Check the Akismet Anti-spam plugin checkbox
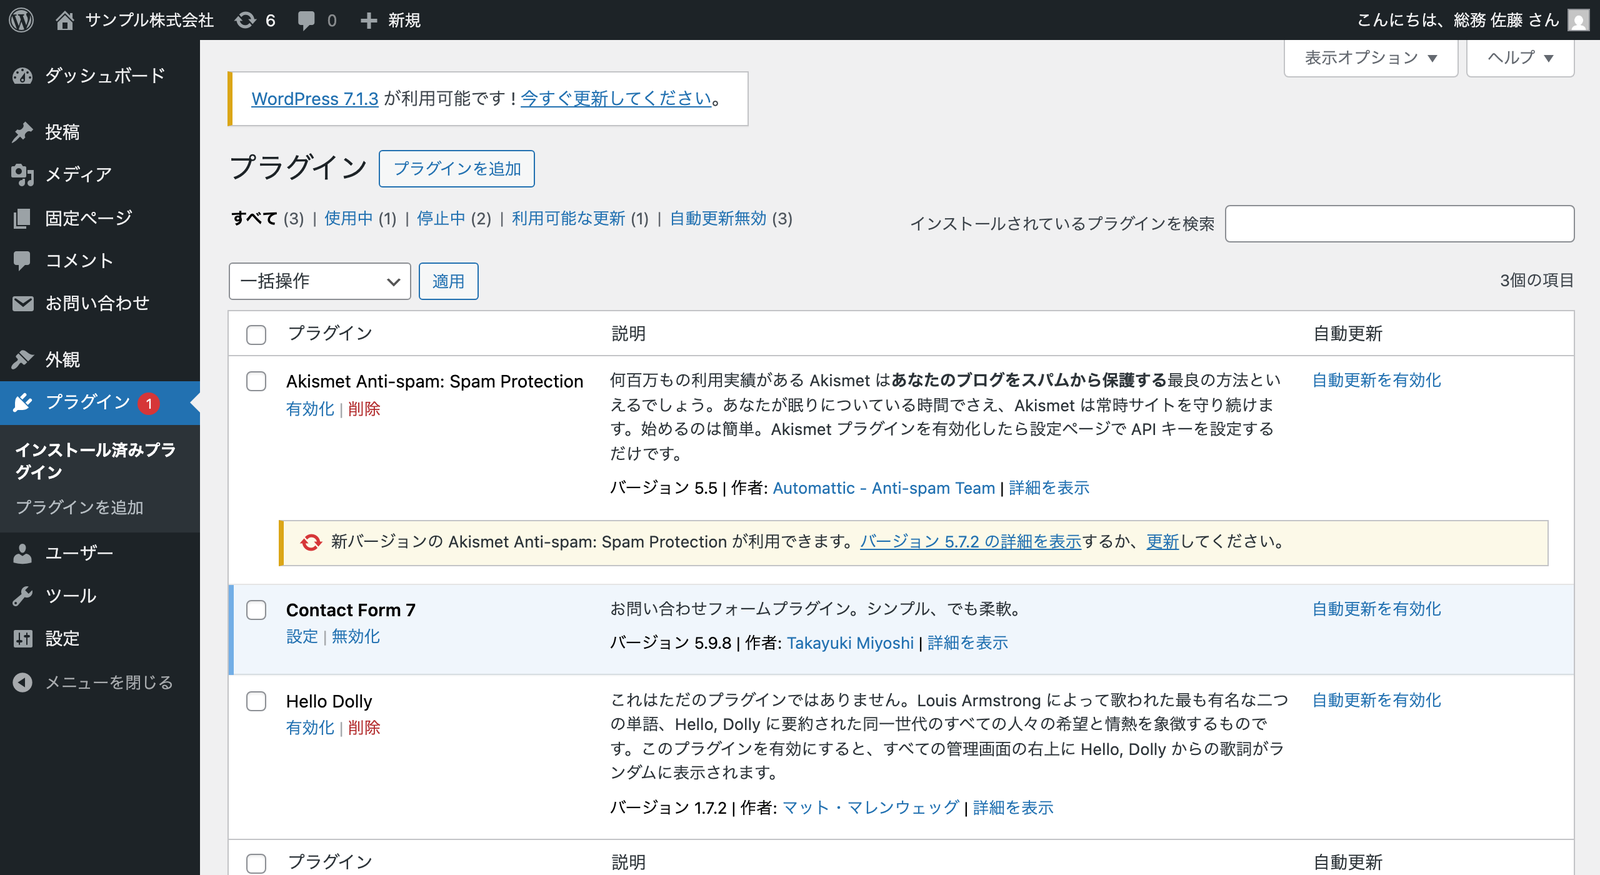The image size is (1600, 875). 256,381
